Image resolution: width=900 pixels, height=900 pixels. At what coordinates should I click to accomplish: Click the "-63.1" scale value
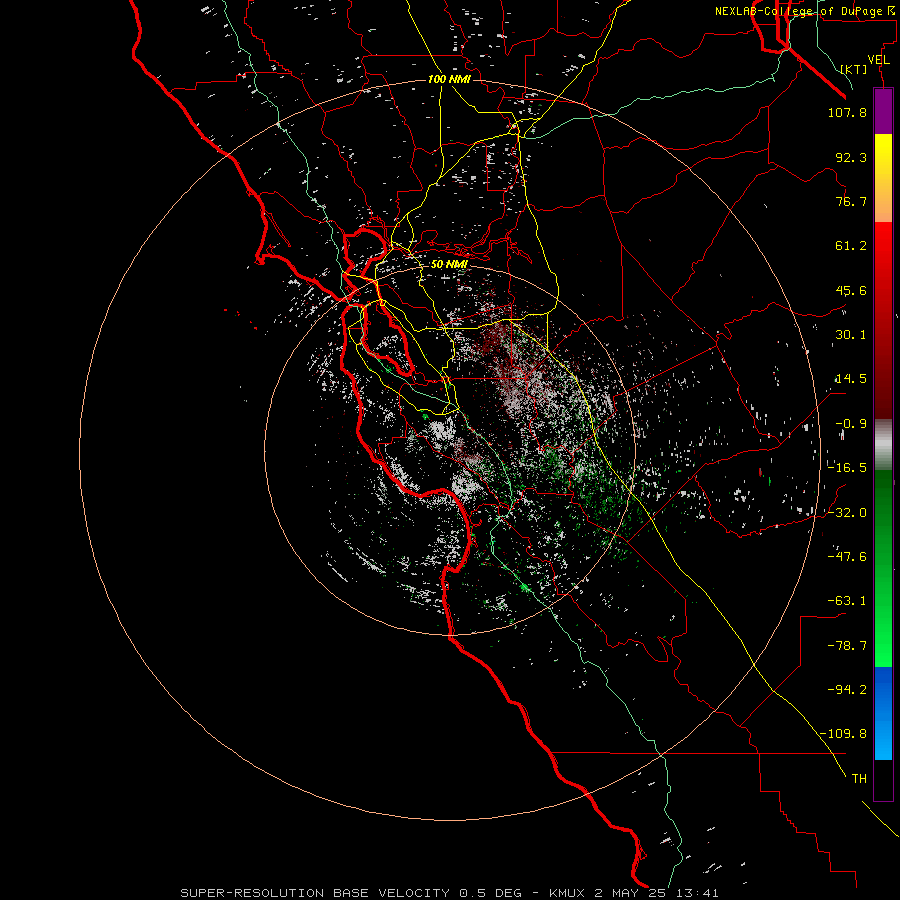(847, 601)
